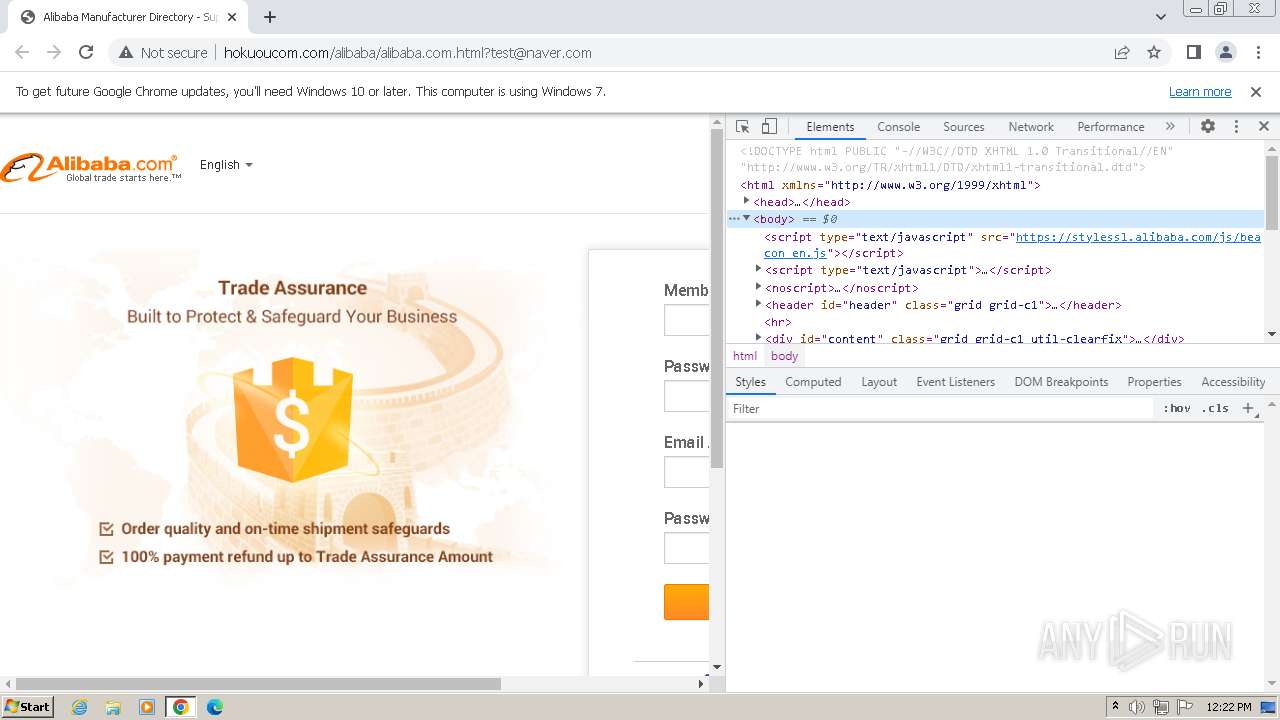
Task: Open the beacon_en.js script link
Action: pyautogui.click(x=1012, y=245)
